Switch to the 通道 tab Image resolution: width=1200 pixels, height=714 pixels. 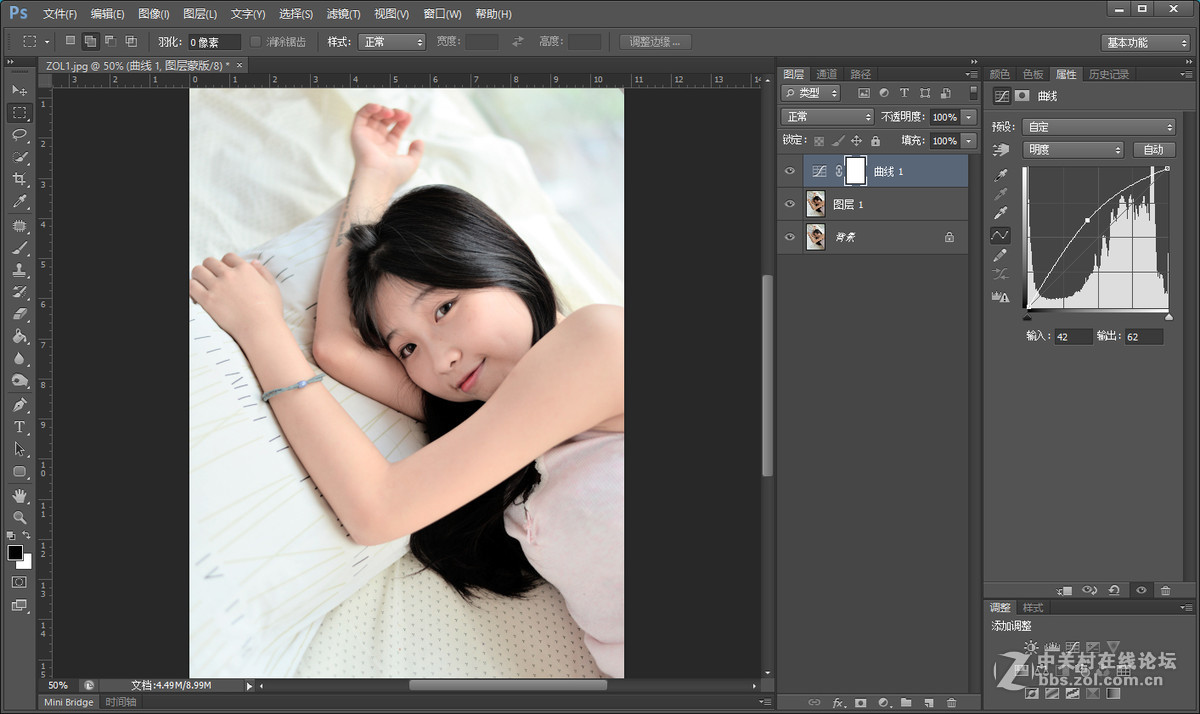pos(826,74)
